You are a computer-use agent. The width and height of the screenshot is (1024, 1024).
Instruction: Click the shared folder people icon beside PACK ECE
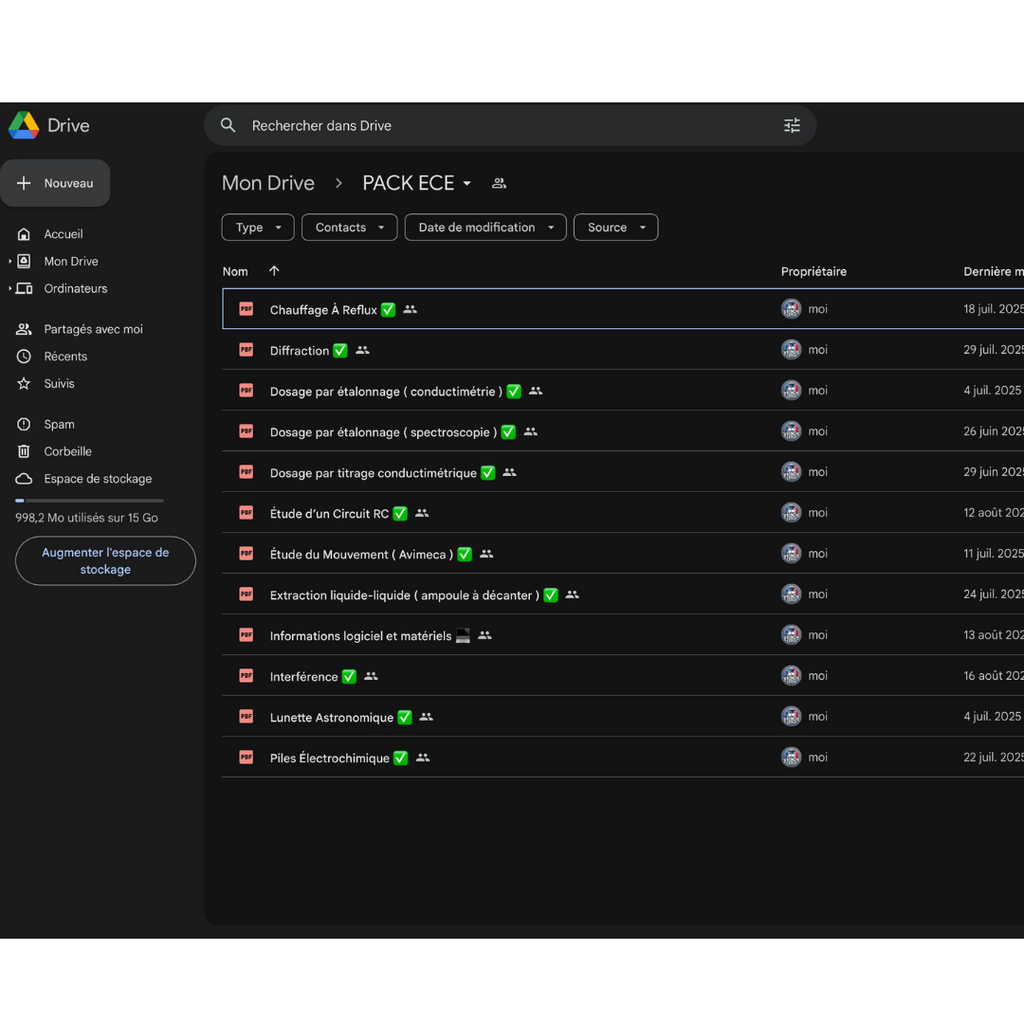click(x=499, y=183)
